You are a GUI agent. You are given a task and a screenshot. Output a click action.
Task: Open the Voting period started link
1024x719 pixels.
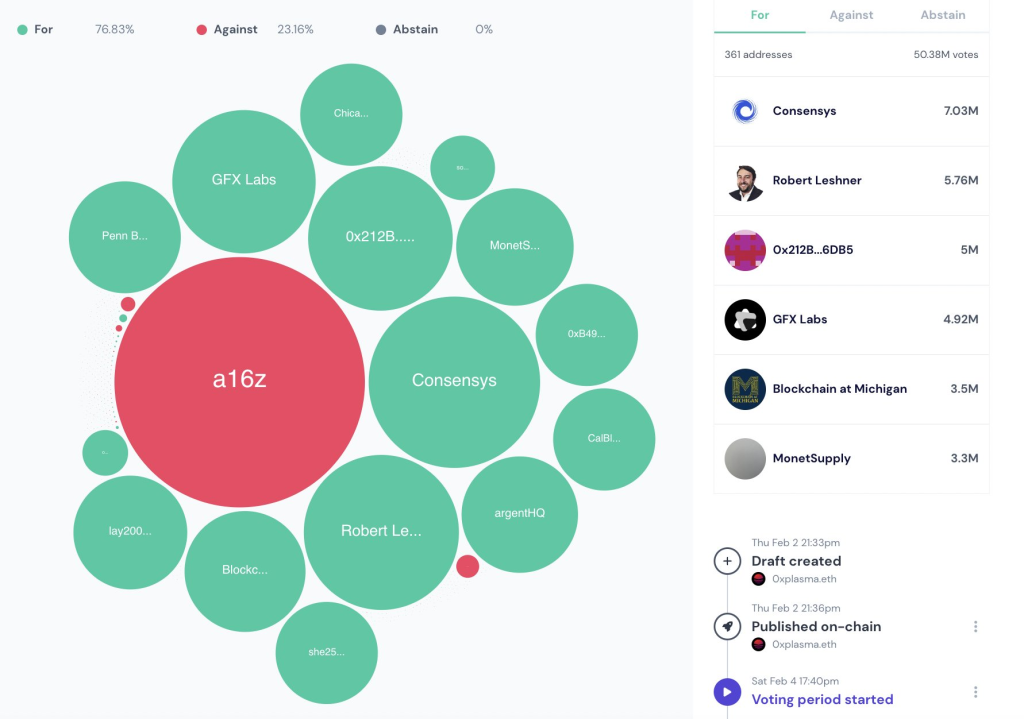pyautogui.click(x=822, y=699)
